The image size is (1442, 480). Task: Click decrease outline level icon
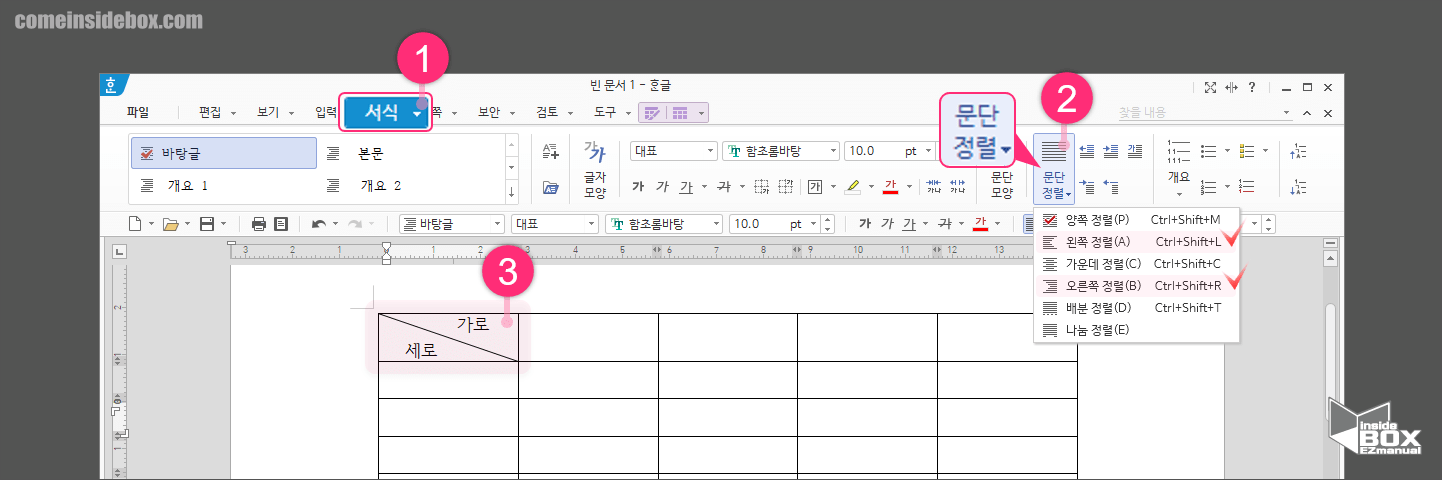[x=1298, y=187]
